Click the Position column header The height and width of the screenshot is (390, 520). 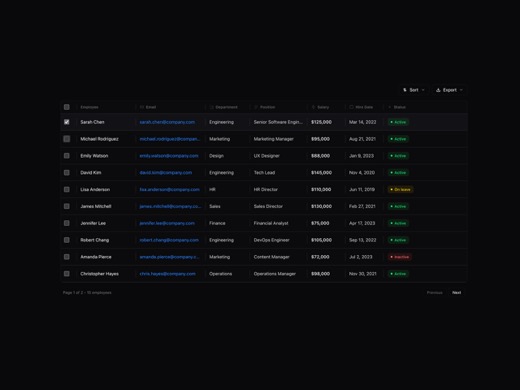click(265, 107)
